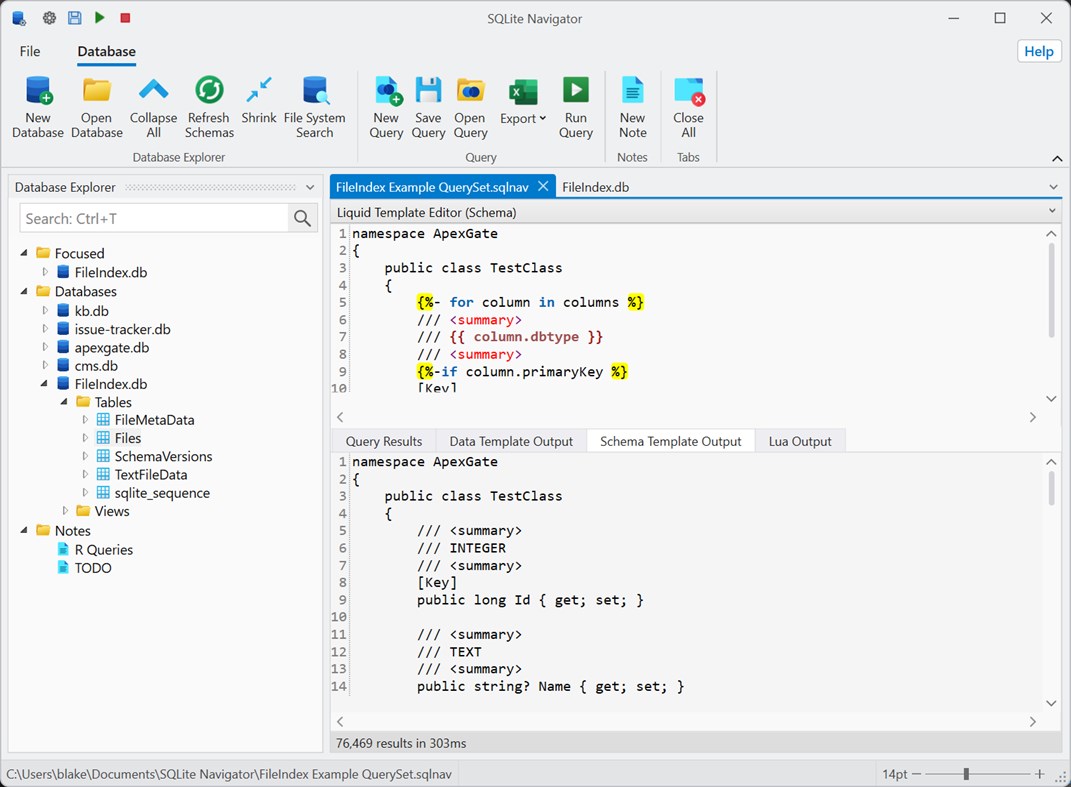This screenshot has height=787, width=1071.
Task: Collapse the Databases folder node
Action: pyautogui.click(x=24, y=291)
